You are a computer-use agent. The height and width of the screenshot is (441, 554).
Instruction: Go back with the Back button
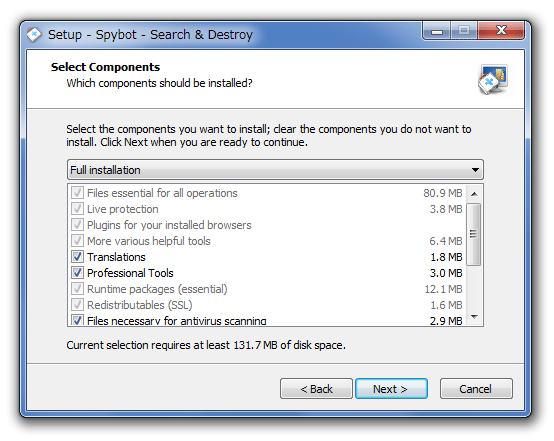316,389
